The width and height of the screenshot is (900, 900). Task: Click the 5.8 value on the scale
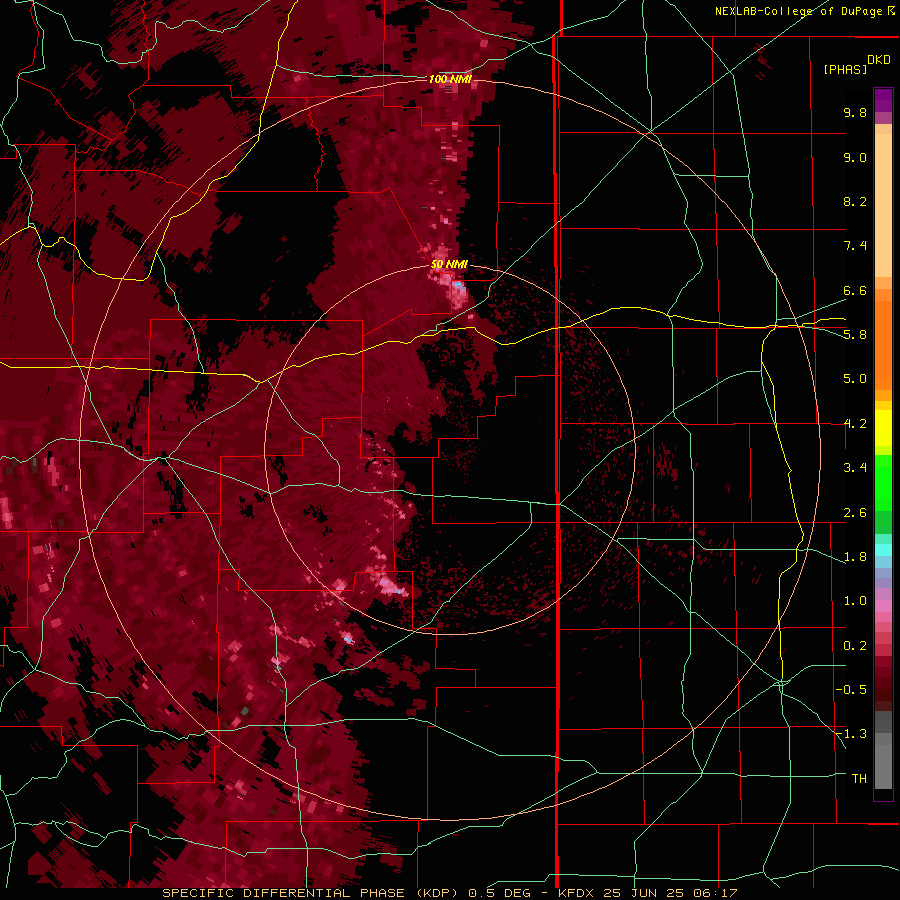[x=855, y=335]
